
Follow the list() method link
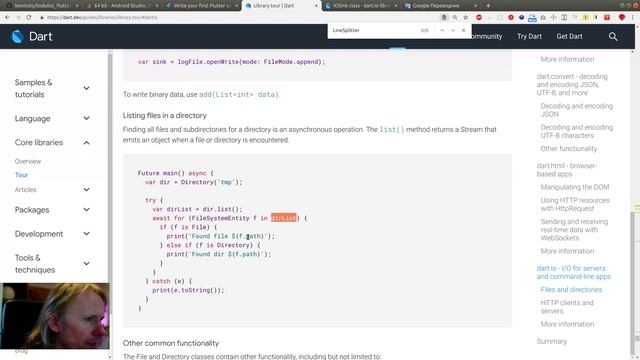pos(392,129)
